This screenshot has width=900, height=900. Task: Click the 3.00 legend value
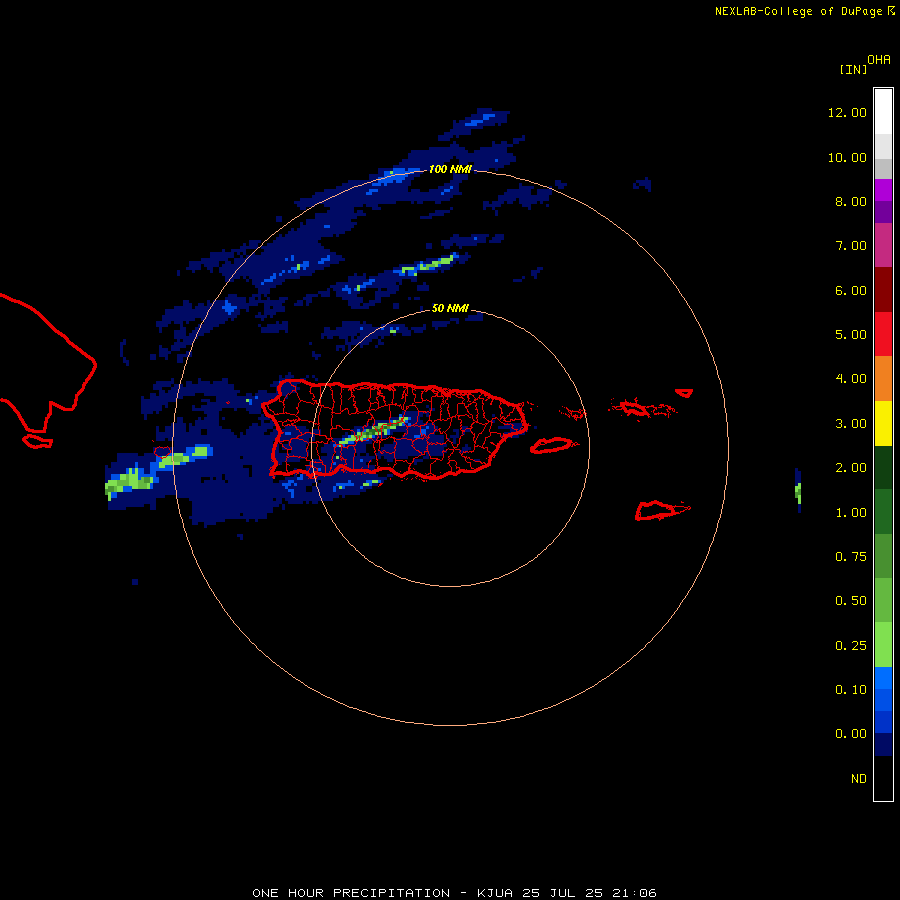click(x=851, y=424)
